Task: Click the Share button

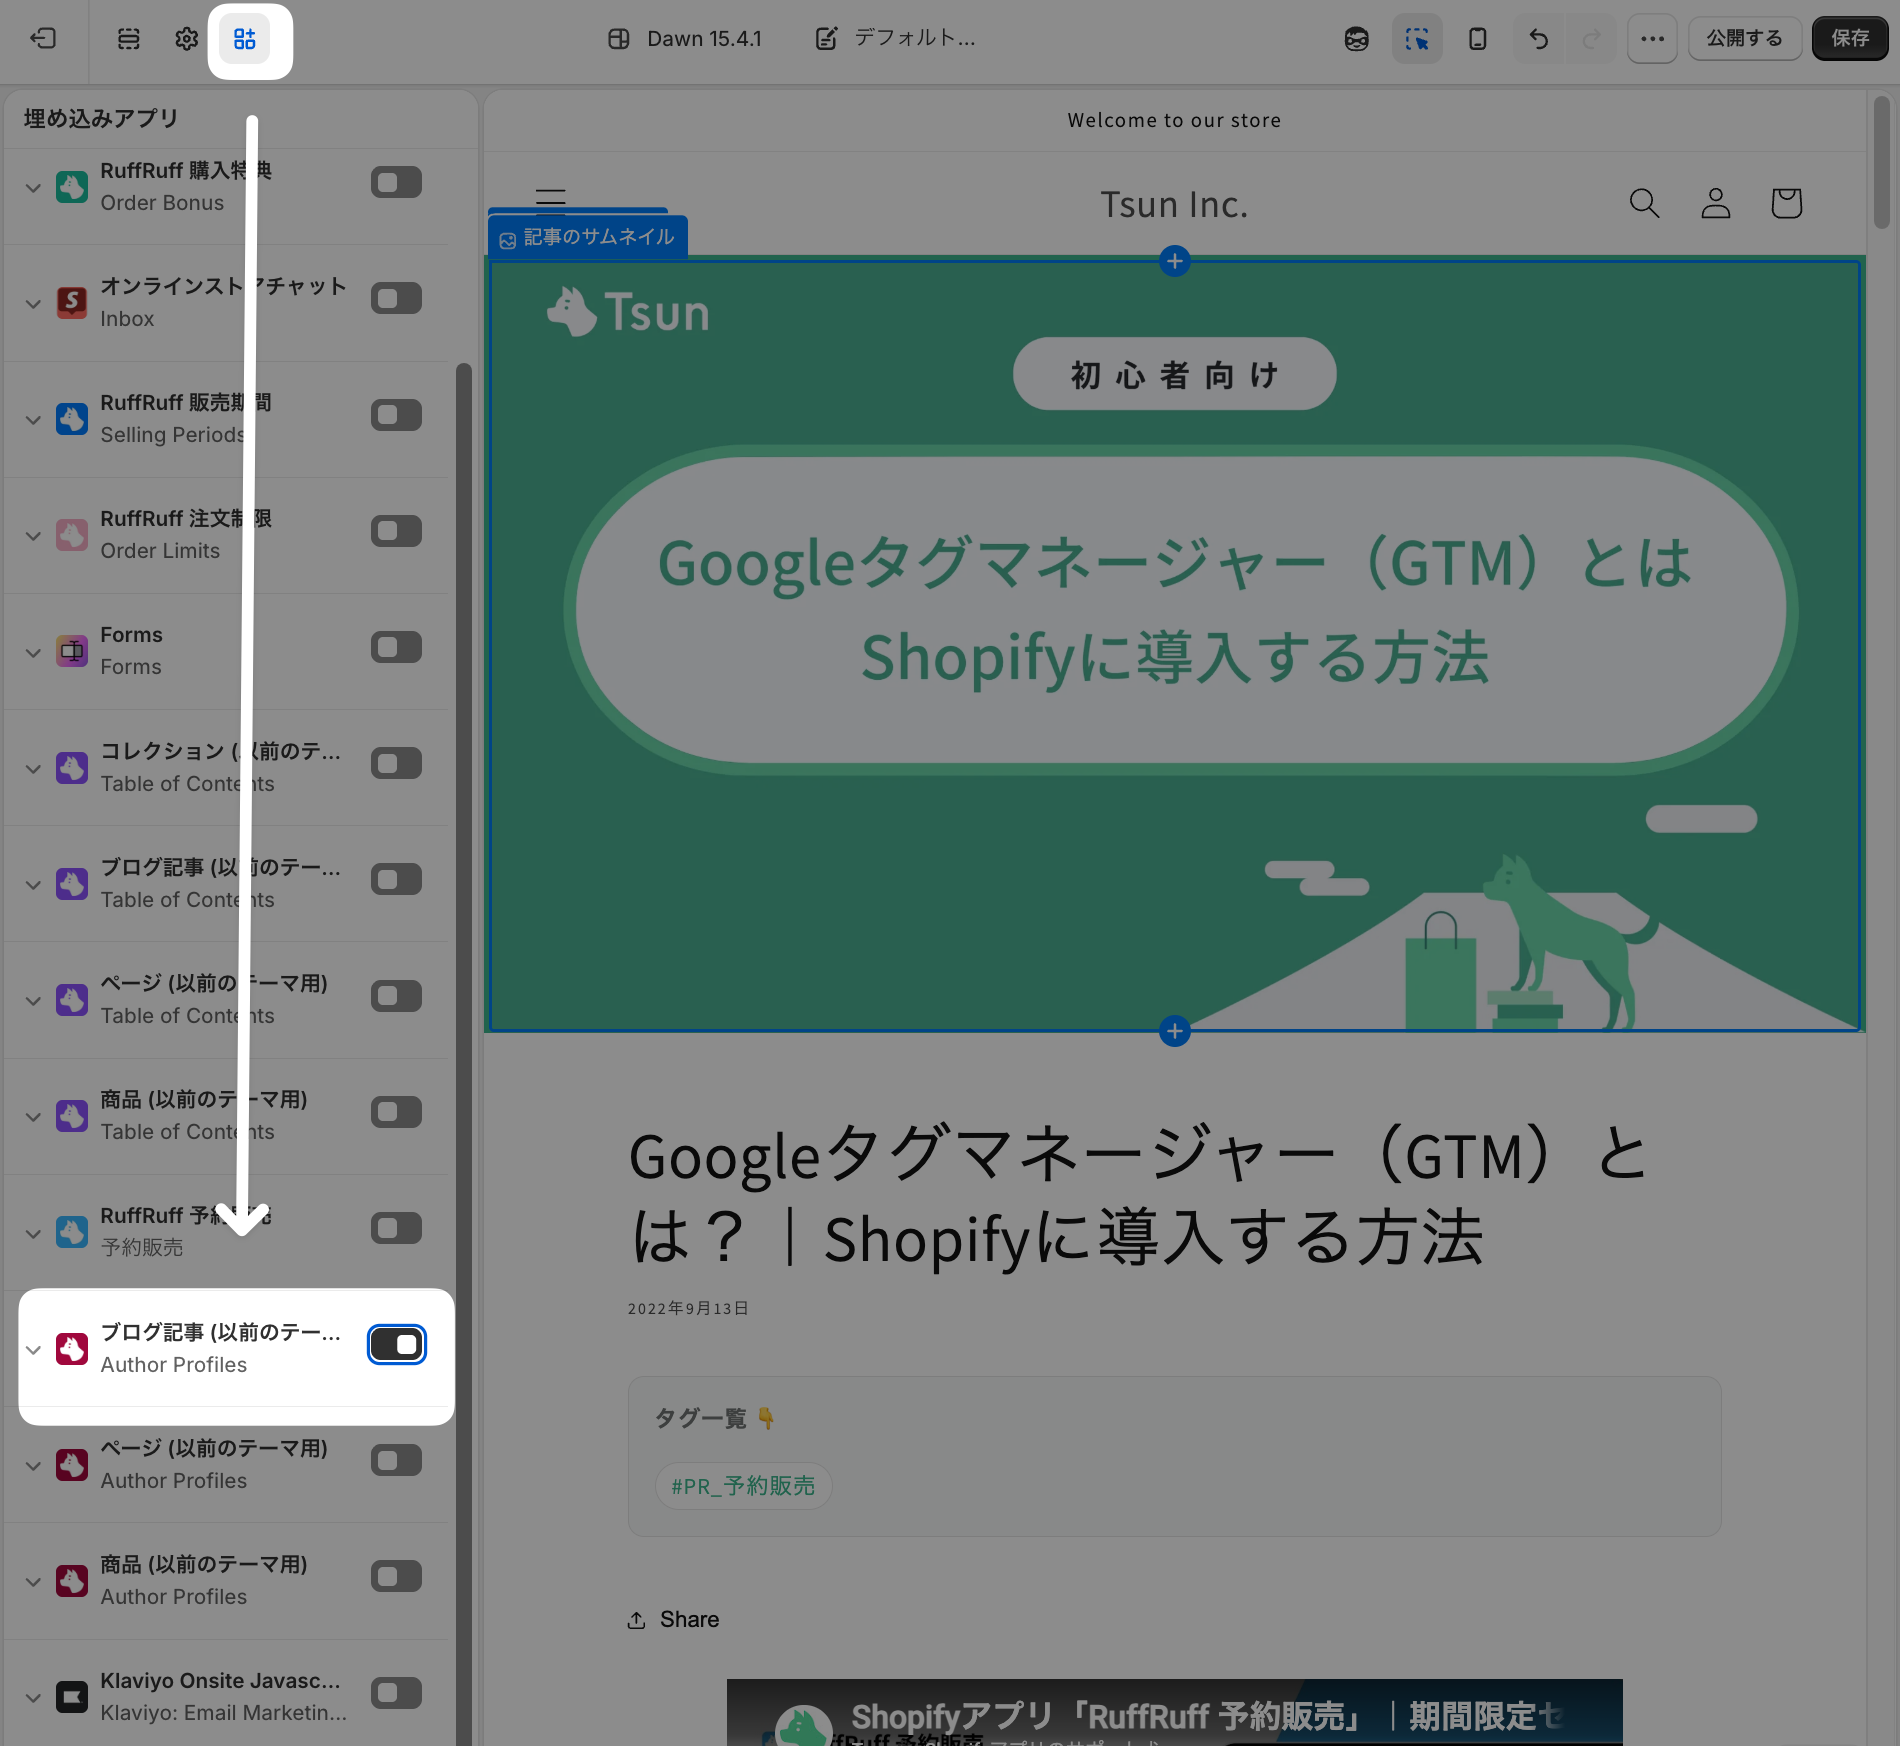Action: (x=673, y=1620)
